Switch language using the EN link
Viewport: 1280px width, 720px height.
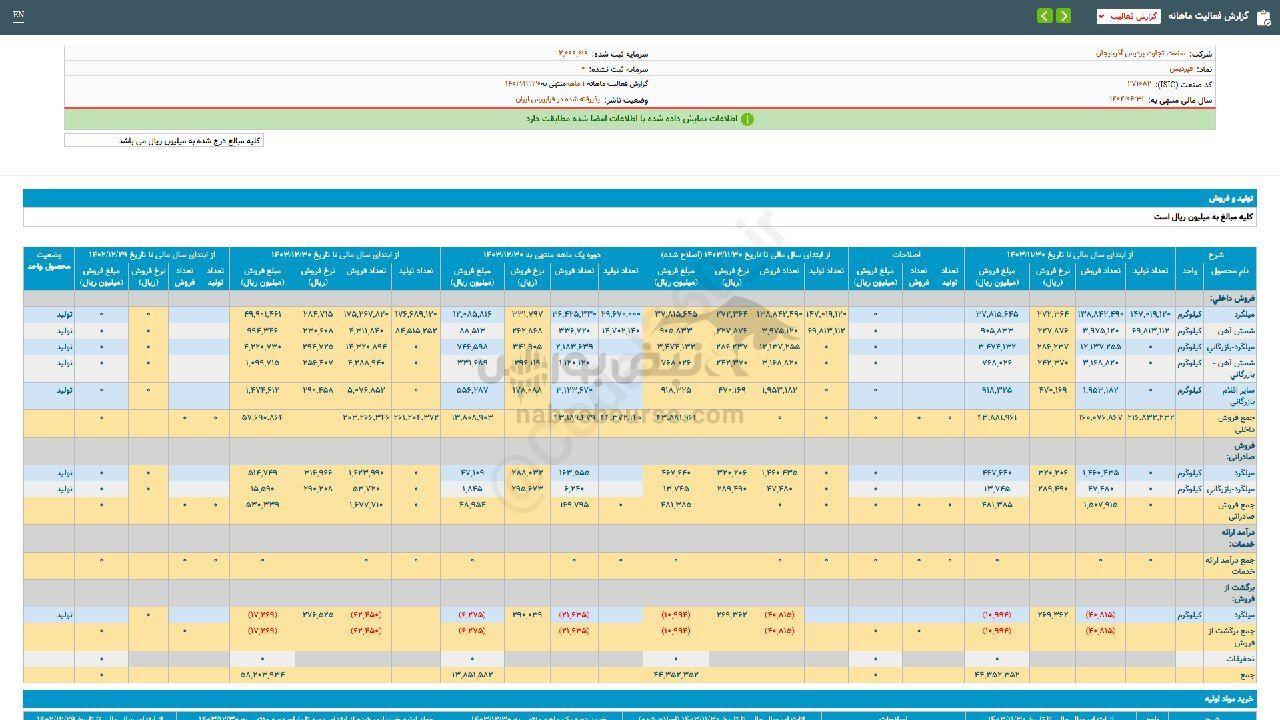point(20,16)
